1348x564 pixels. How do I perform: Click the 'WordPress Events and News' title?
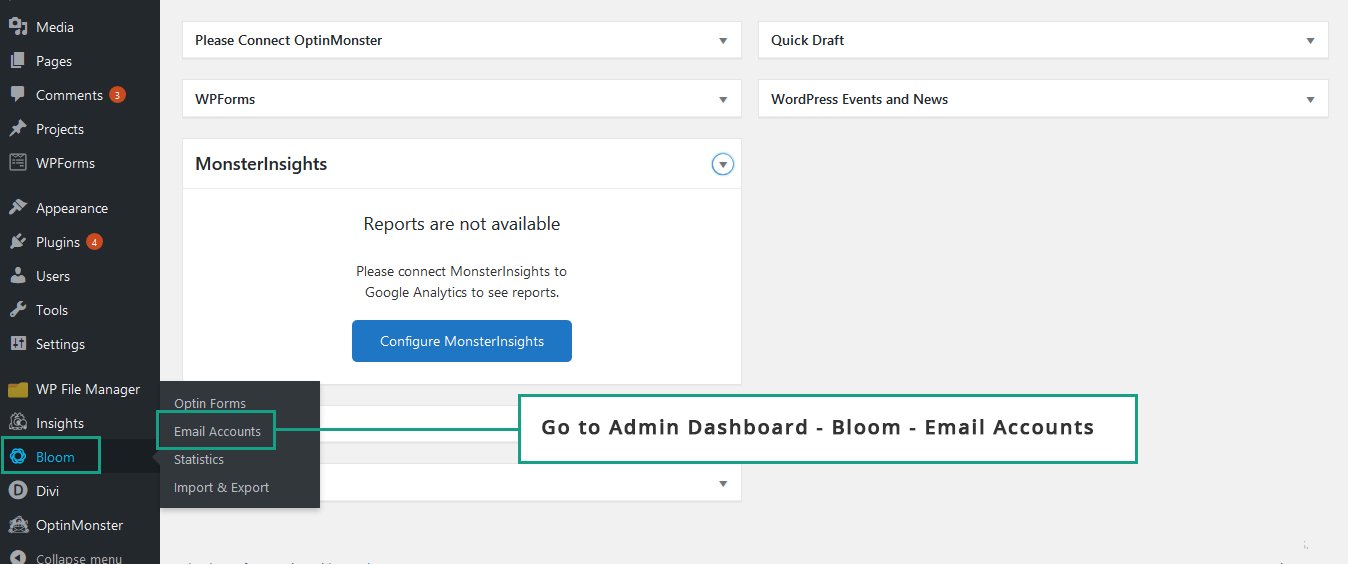(860, 100)
